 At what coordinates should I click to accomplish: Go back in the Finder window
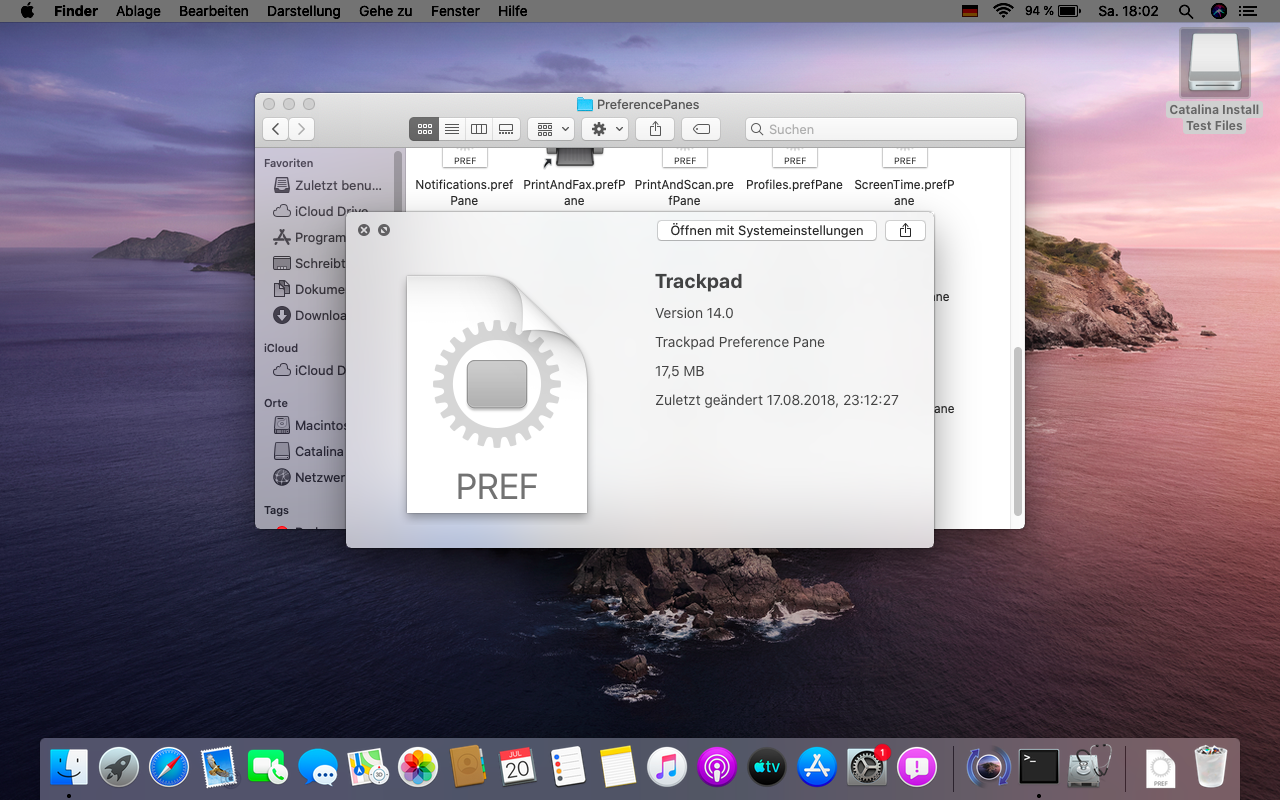click(275, 129)
